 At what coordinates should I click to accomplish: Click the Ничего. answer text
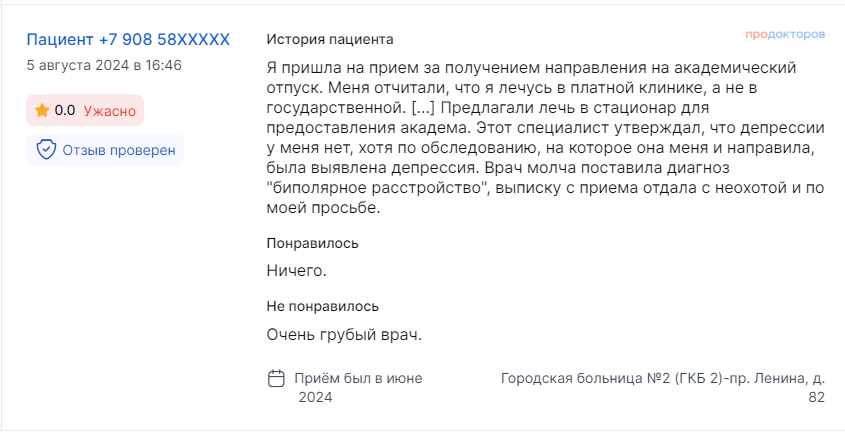pos(296,270)
